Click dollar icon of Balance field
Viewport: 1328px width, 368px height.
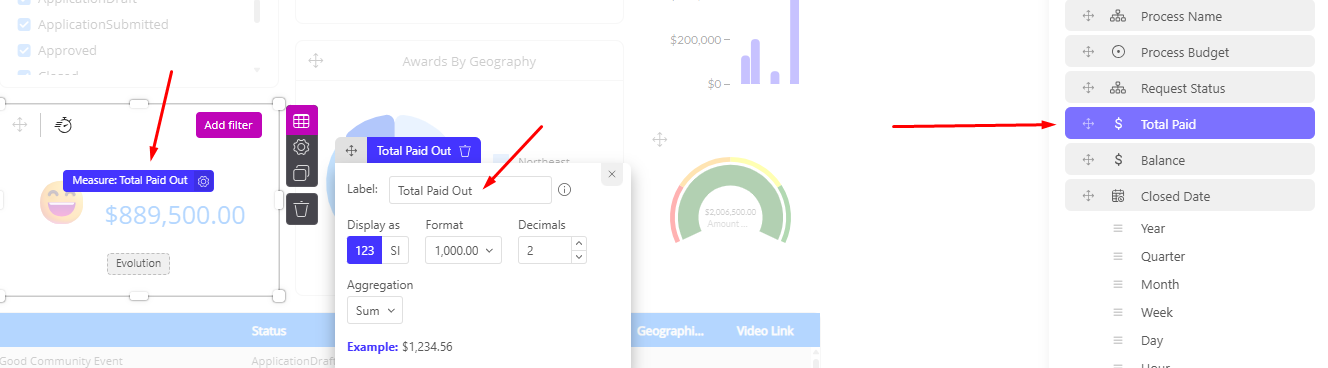pos(1118,160)
